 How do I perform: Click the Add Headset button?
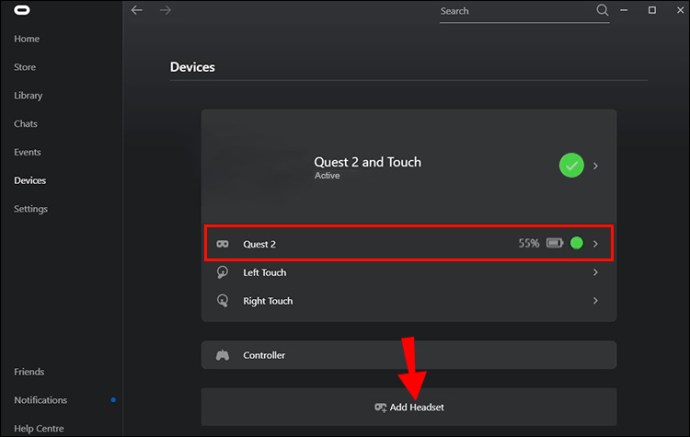409,408
